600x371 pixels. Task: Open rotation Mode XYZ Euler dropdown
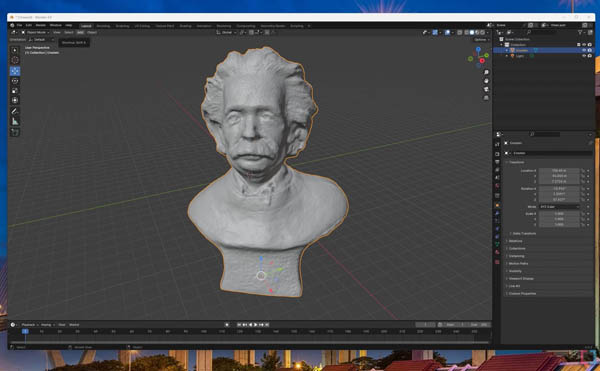tap(559, 207)
